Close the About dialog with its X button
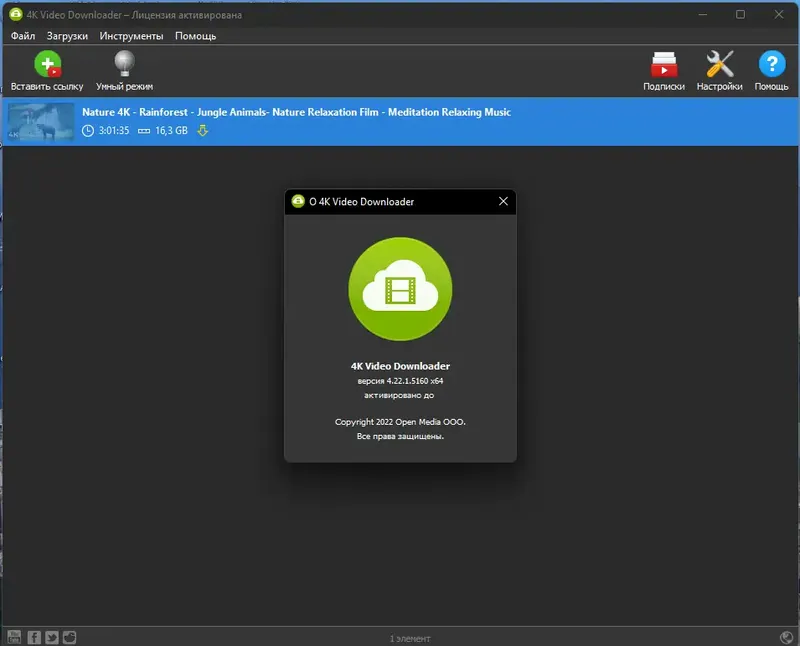The image size is (800, 646). click(x=503, y=200)
